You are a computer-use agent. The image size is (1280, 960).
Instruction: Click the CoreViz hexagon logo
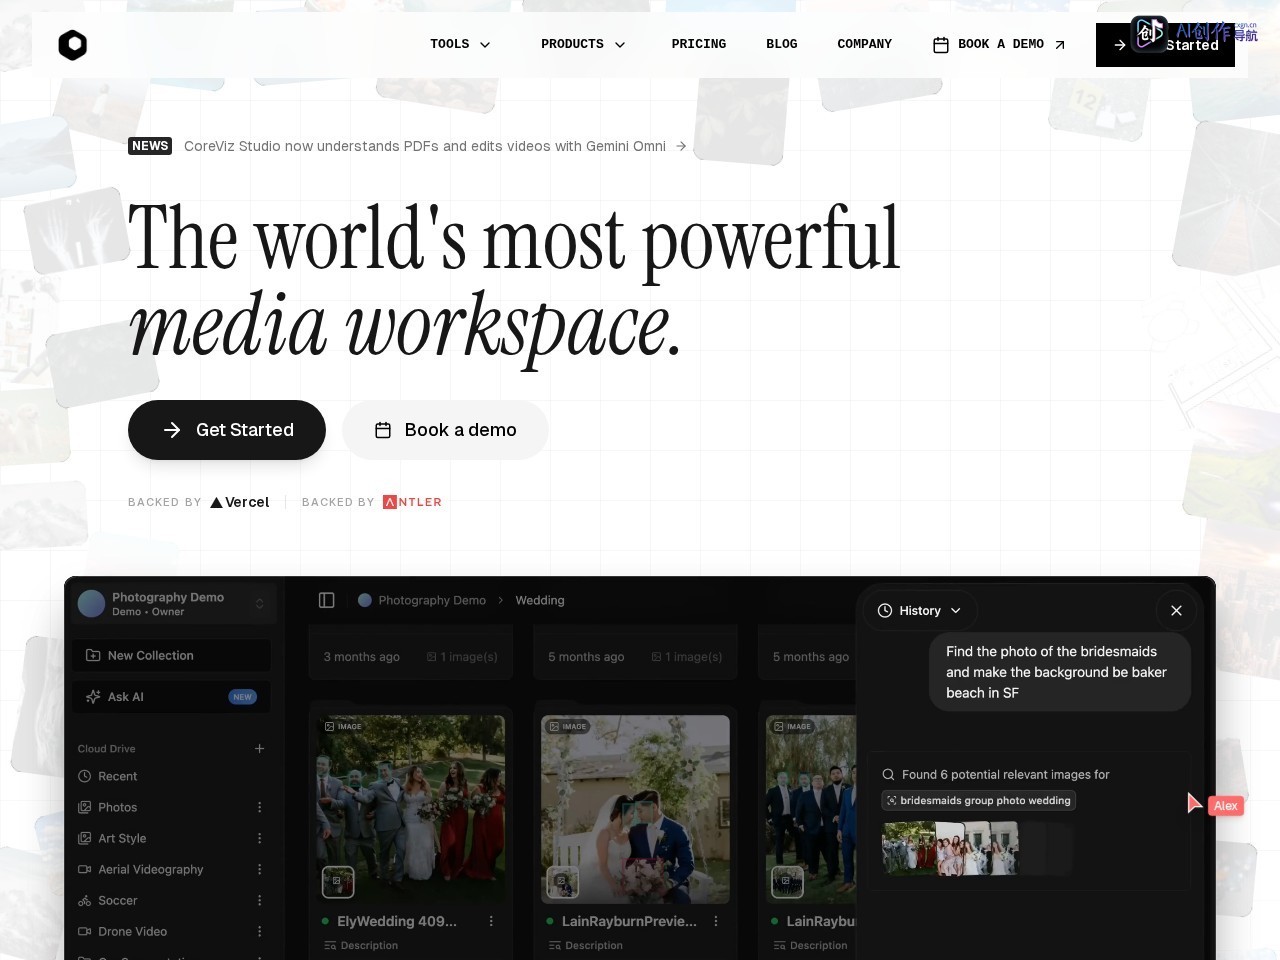[73, 45]
